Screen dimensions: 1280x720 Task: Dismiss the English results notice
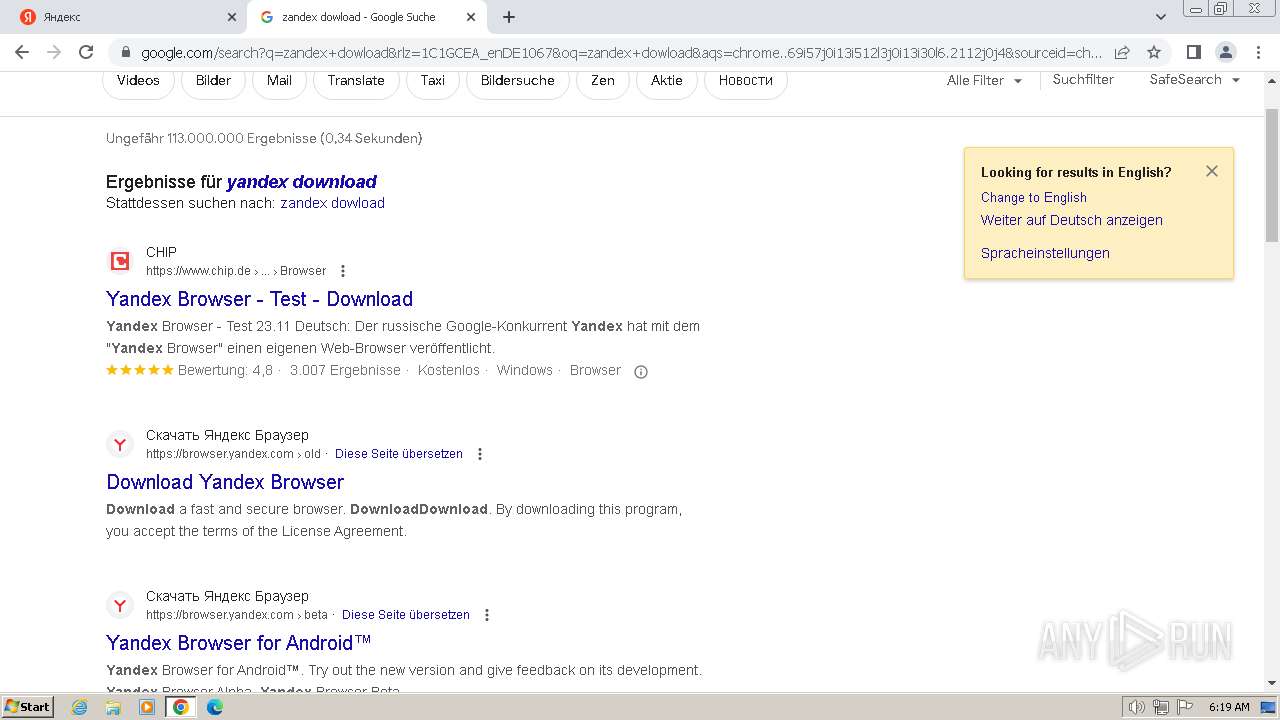1212,171
